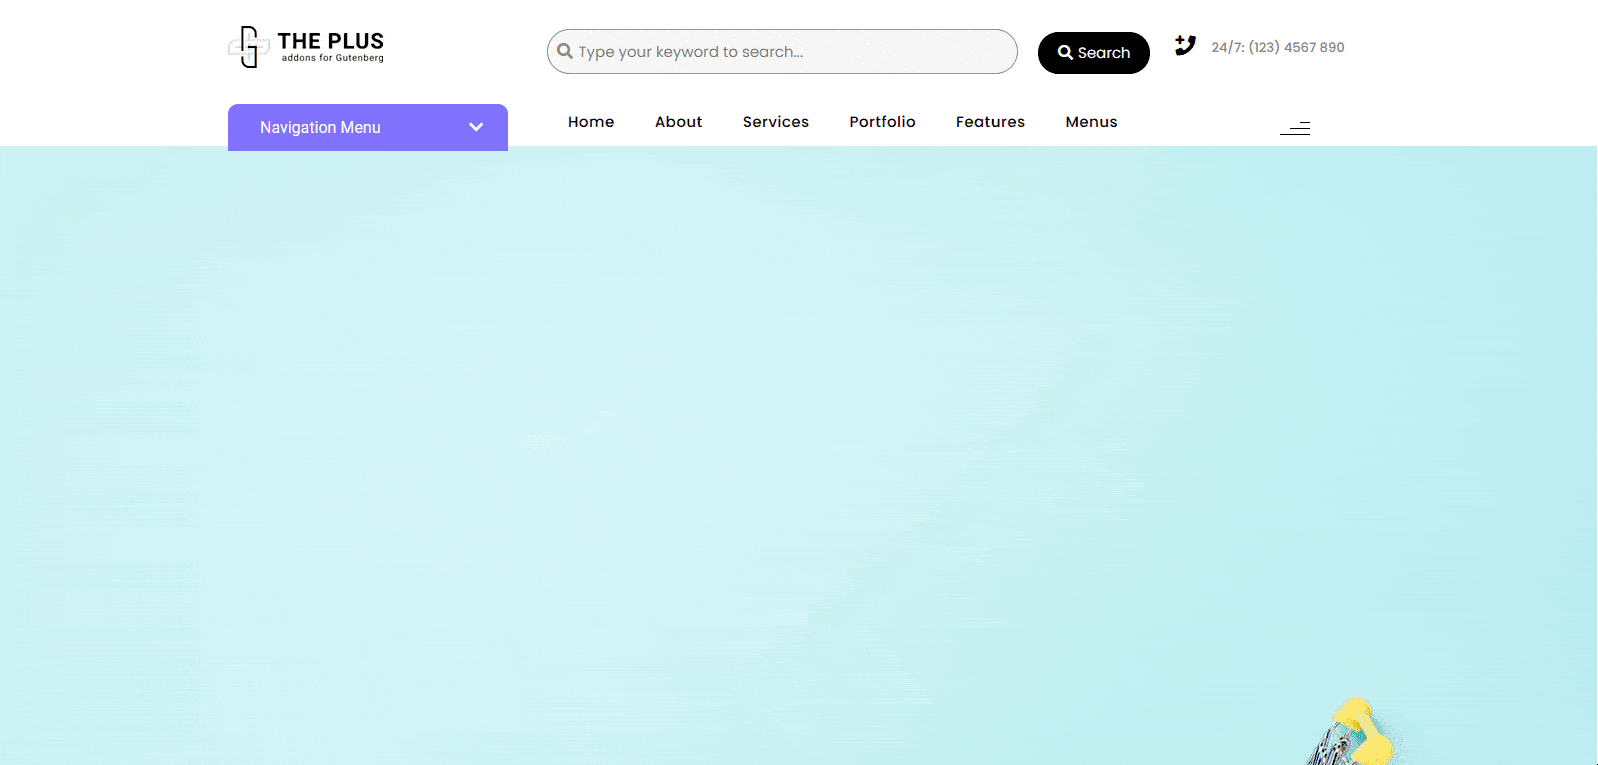Click the magnifier icon inside search field
The height and width of the screenshot is (765, 1598).
pos(565,51)
